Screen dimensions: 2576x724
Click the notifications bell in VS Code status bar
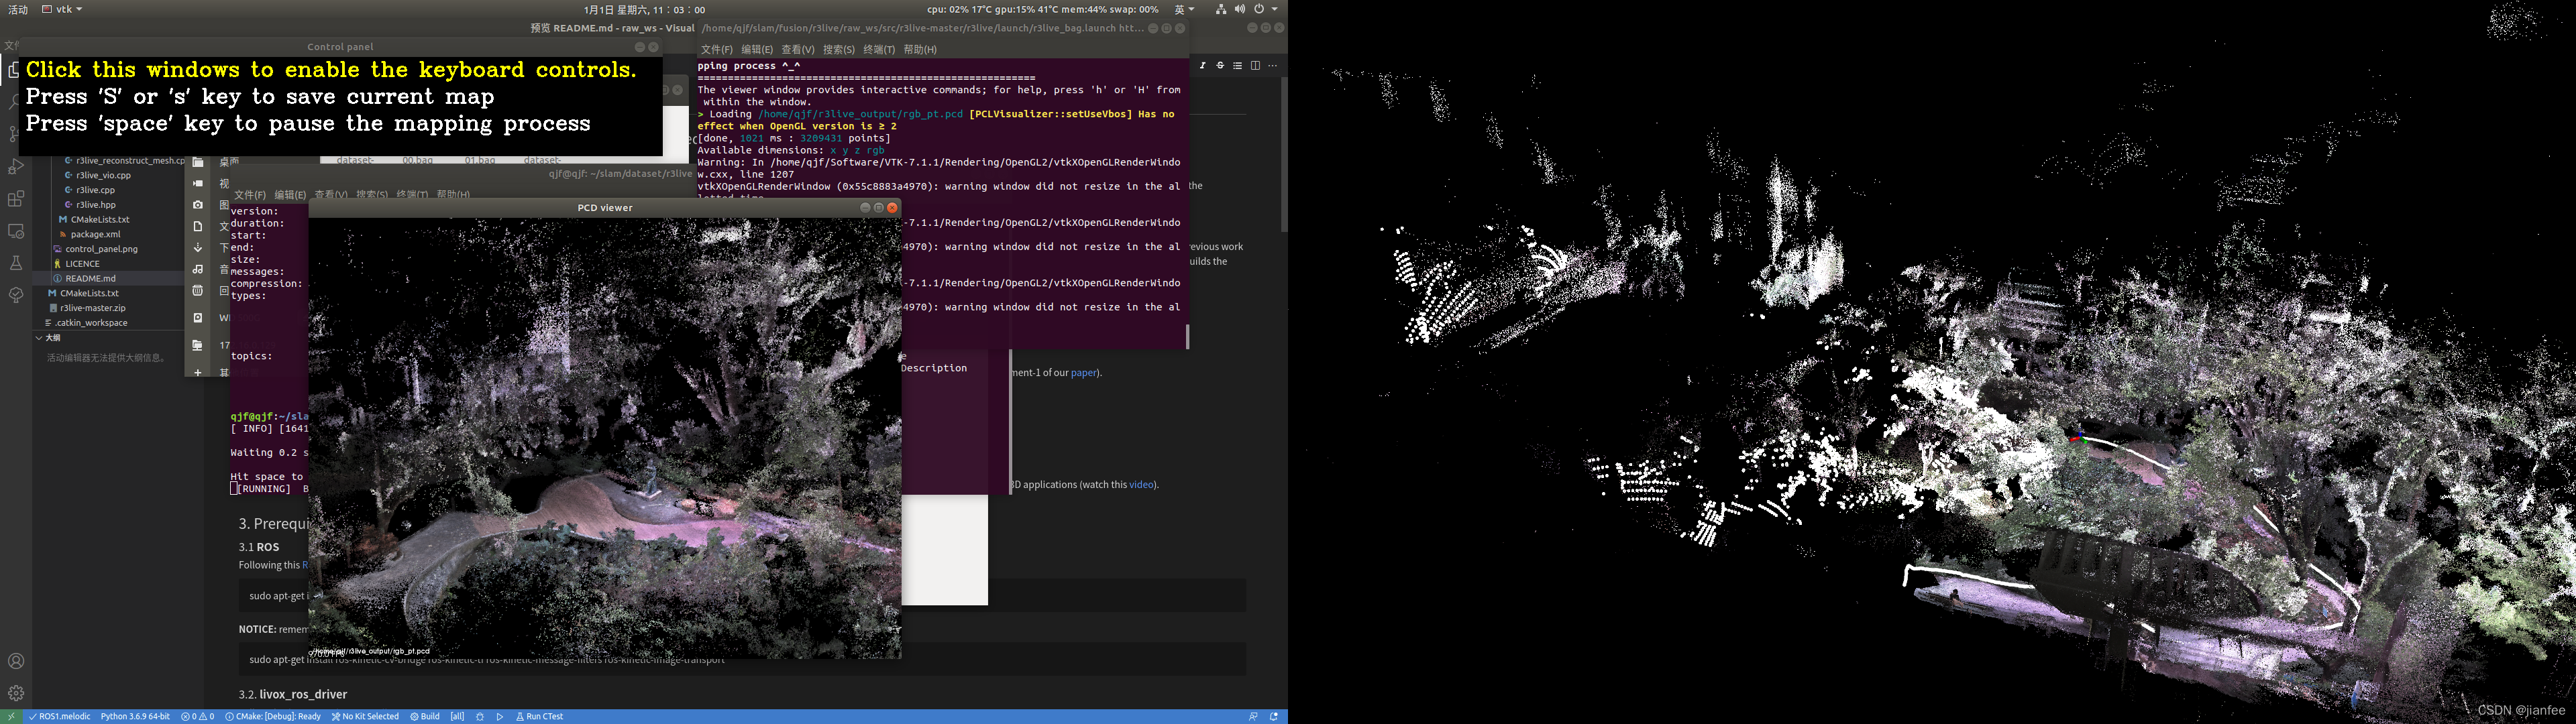1274,716
